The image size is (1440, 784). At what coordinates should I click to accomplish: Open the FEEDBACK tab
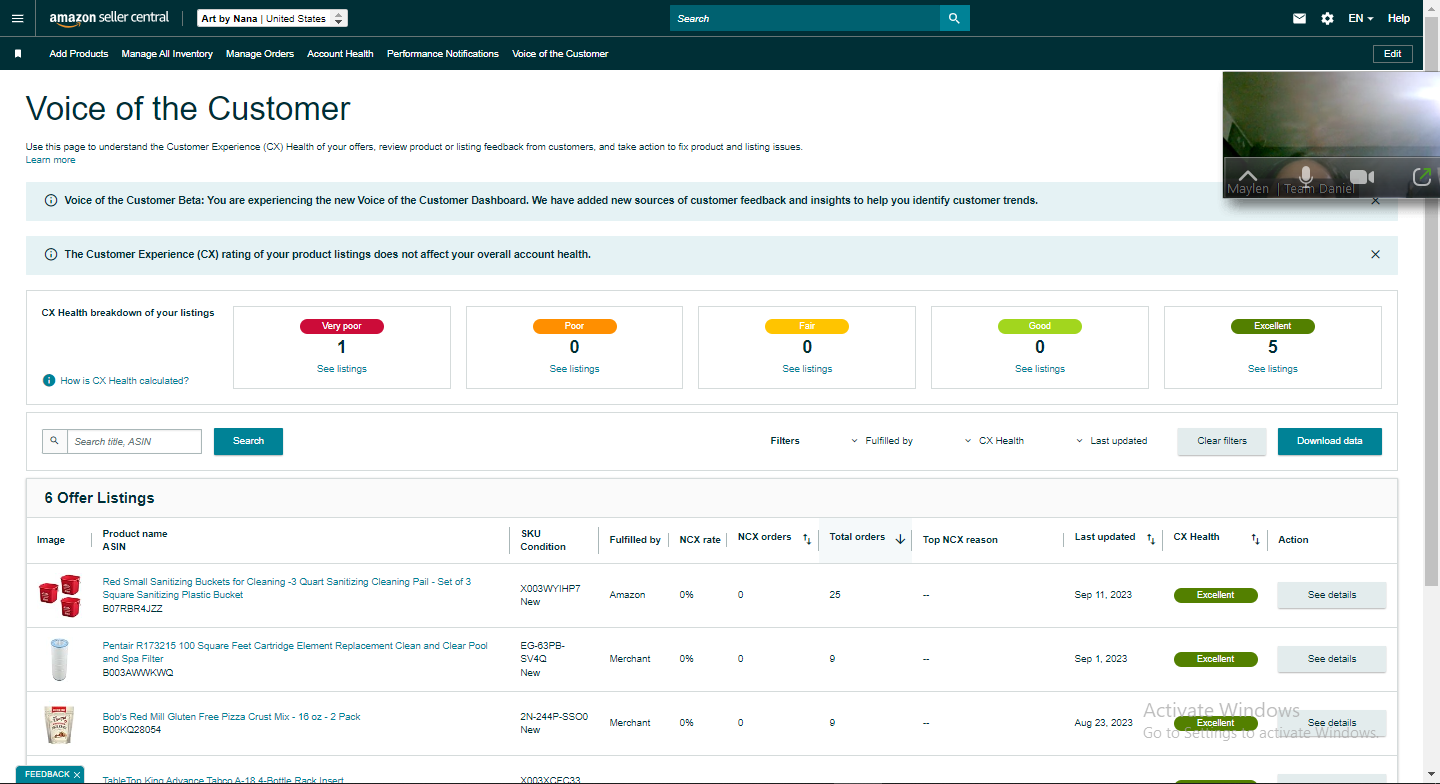[49, 774]
